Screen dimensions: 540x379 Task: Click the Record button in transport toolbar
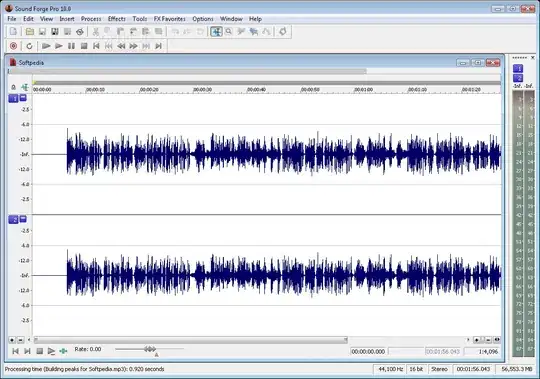click(x=13, y=46)
